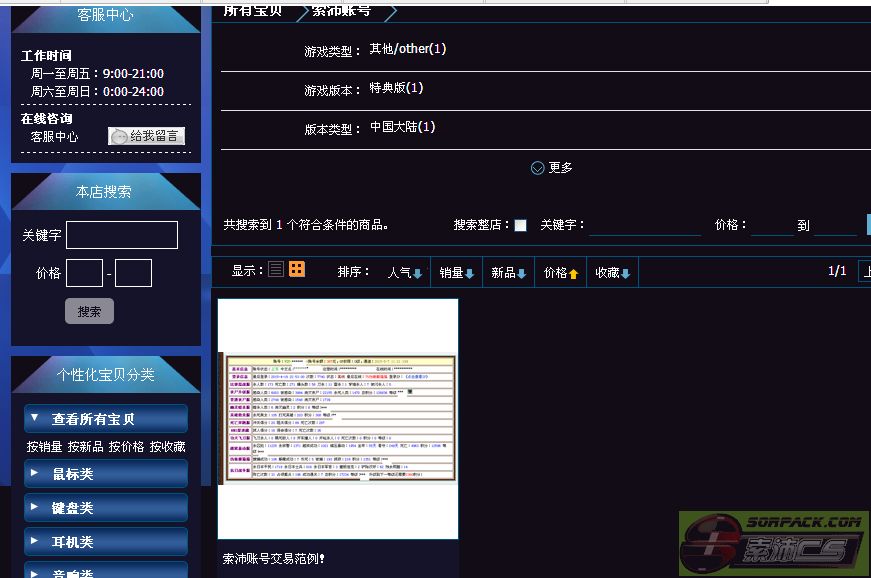Switch to list display view icon
The image size is (871, 578).
(x=277, y=270)
